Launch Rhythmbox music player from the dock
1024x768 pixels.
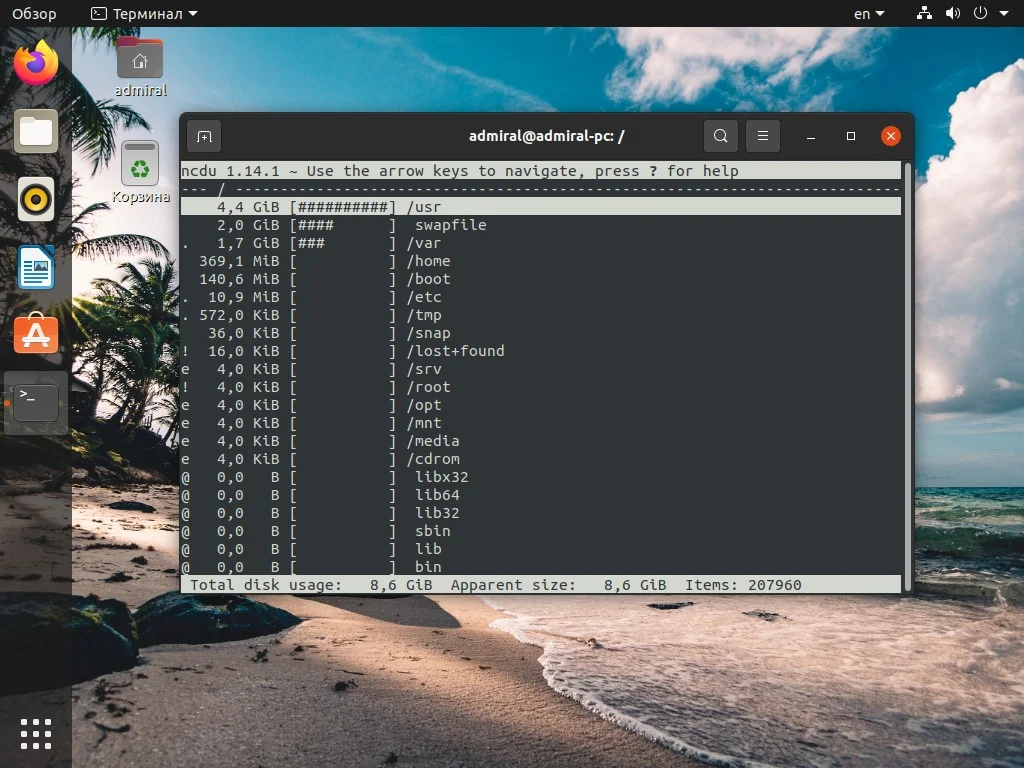(35, 199)
